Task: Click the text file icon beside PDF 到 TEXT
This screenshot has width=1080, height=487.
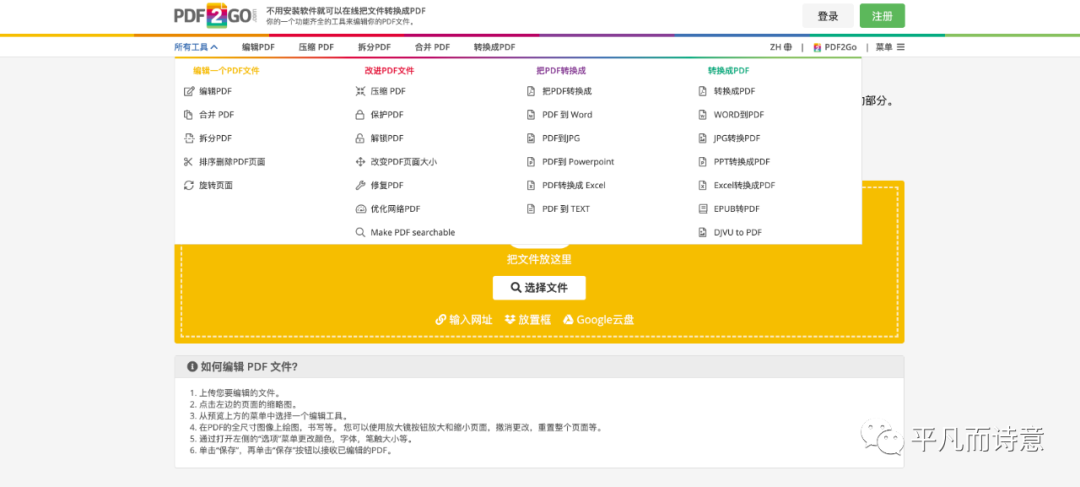Action: (x=531, y=209)
